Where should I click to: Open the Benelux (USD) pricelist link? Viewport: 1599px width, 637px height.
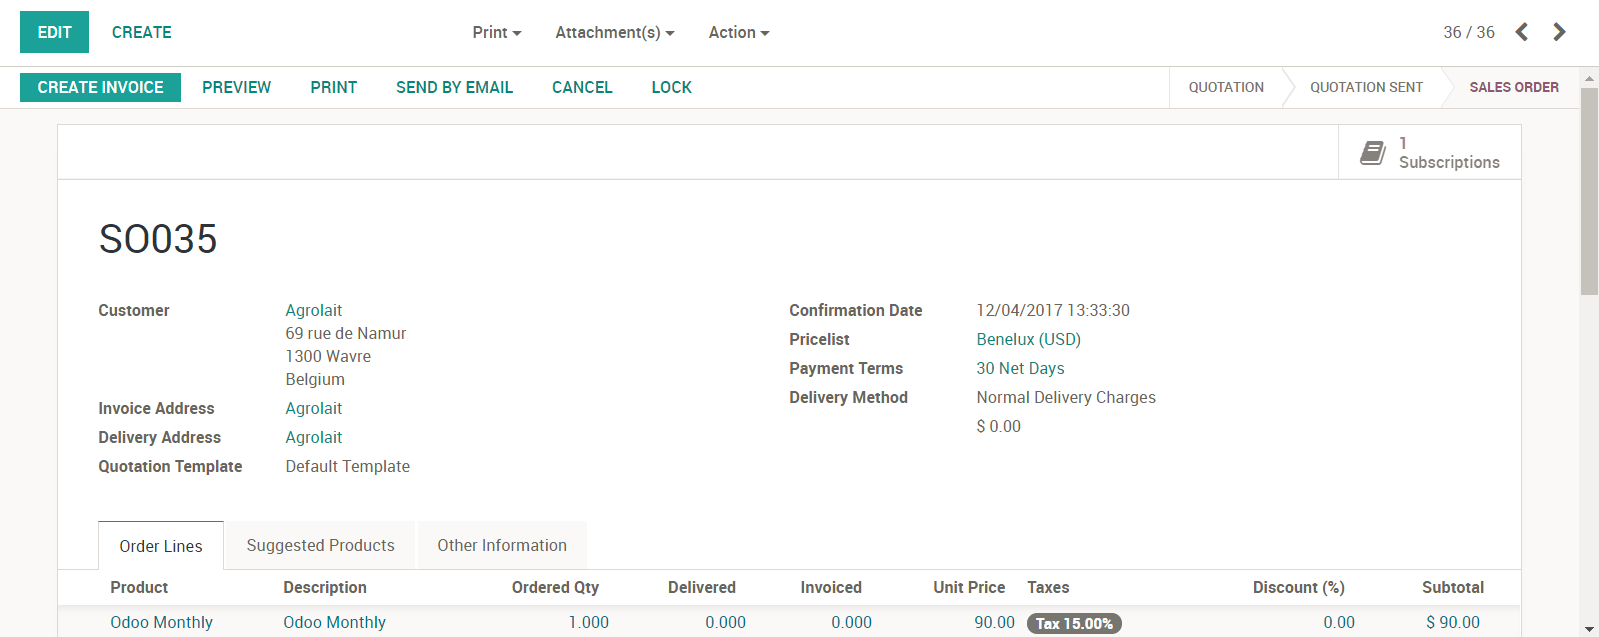click(1028, 339)
